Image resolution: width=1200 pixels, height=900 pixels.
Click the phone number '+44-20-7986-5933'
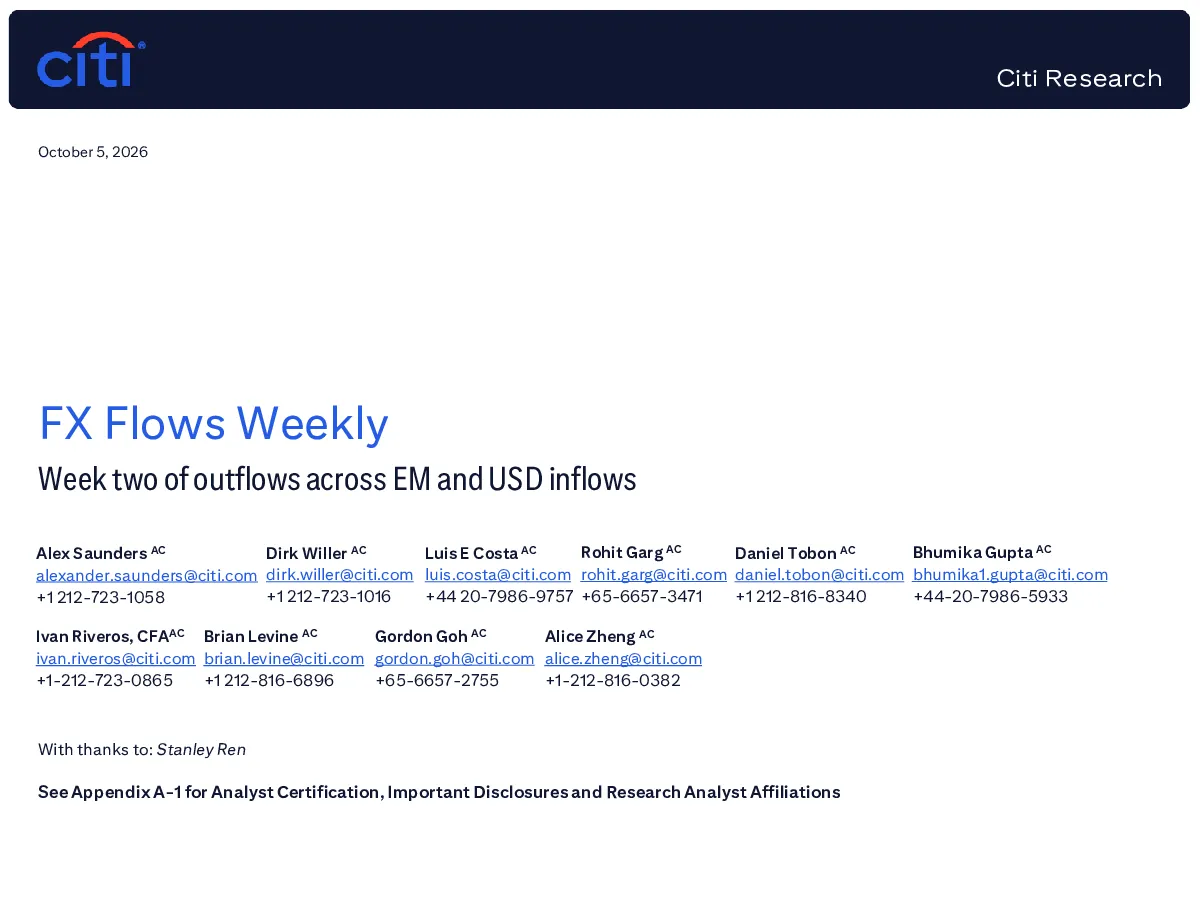point(991,596)
